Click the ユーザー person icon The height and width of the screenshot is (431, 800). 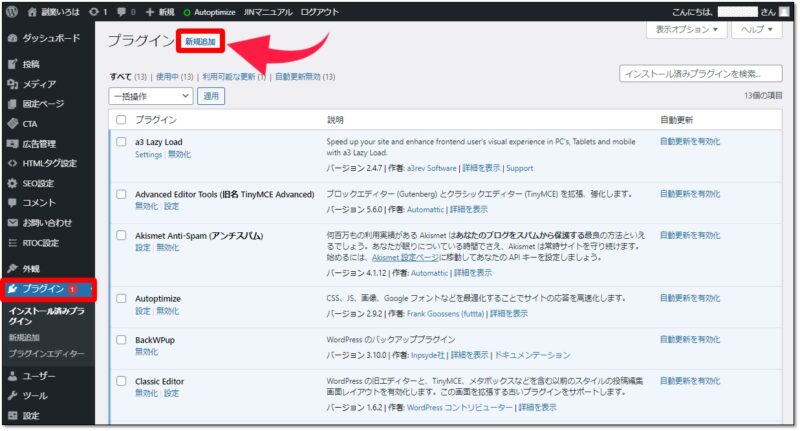[13, 376]
